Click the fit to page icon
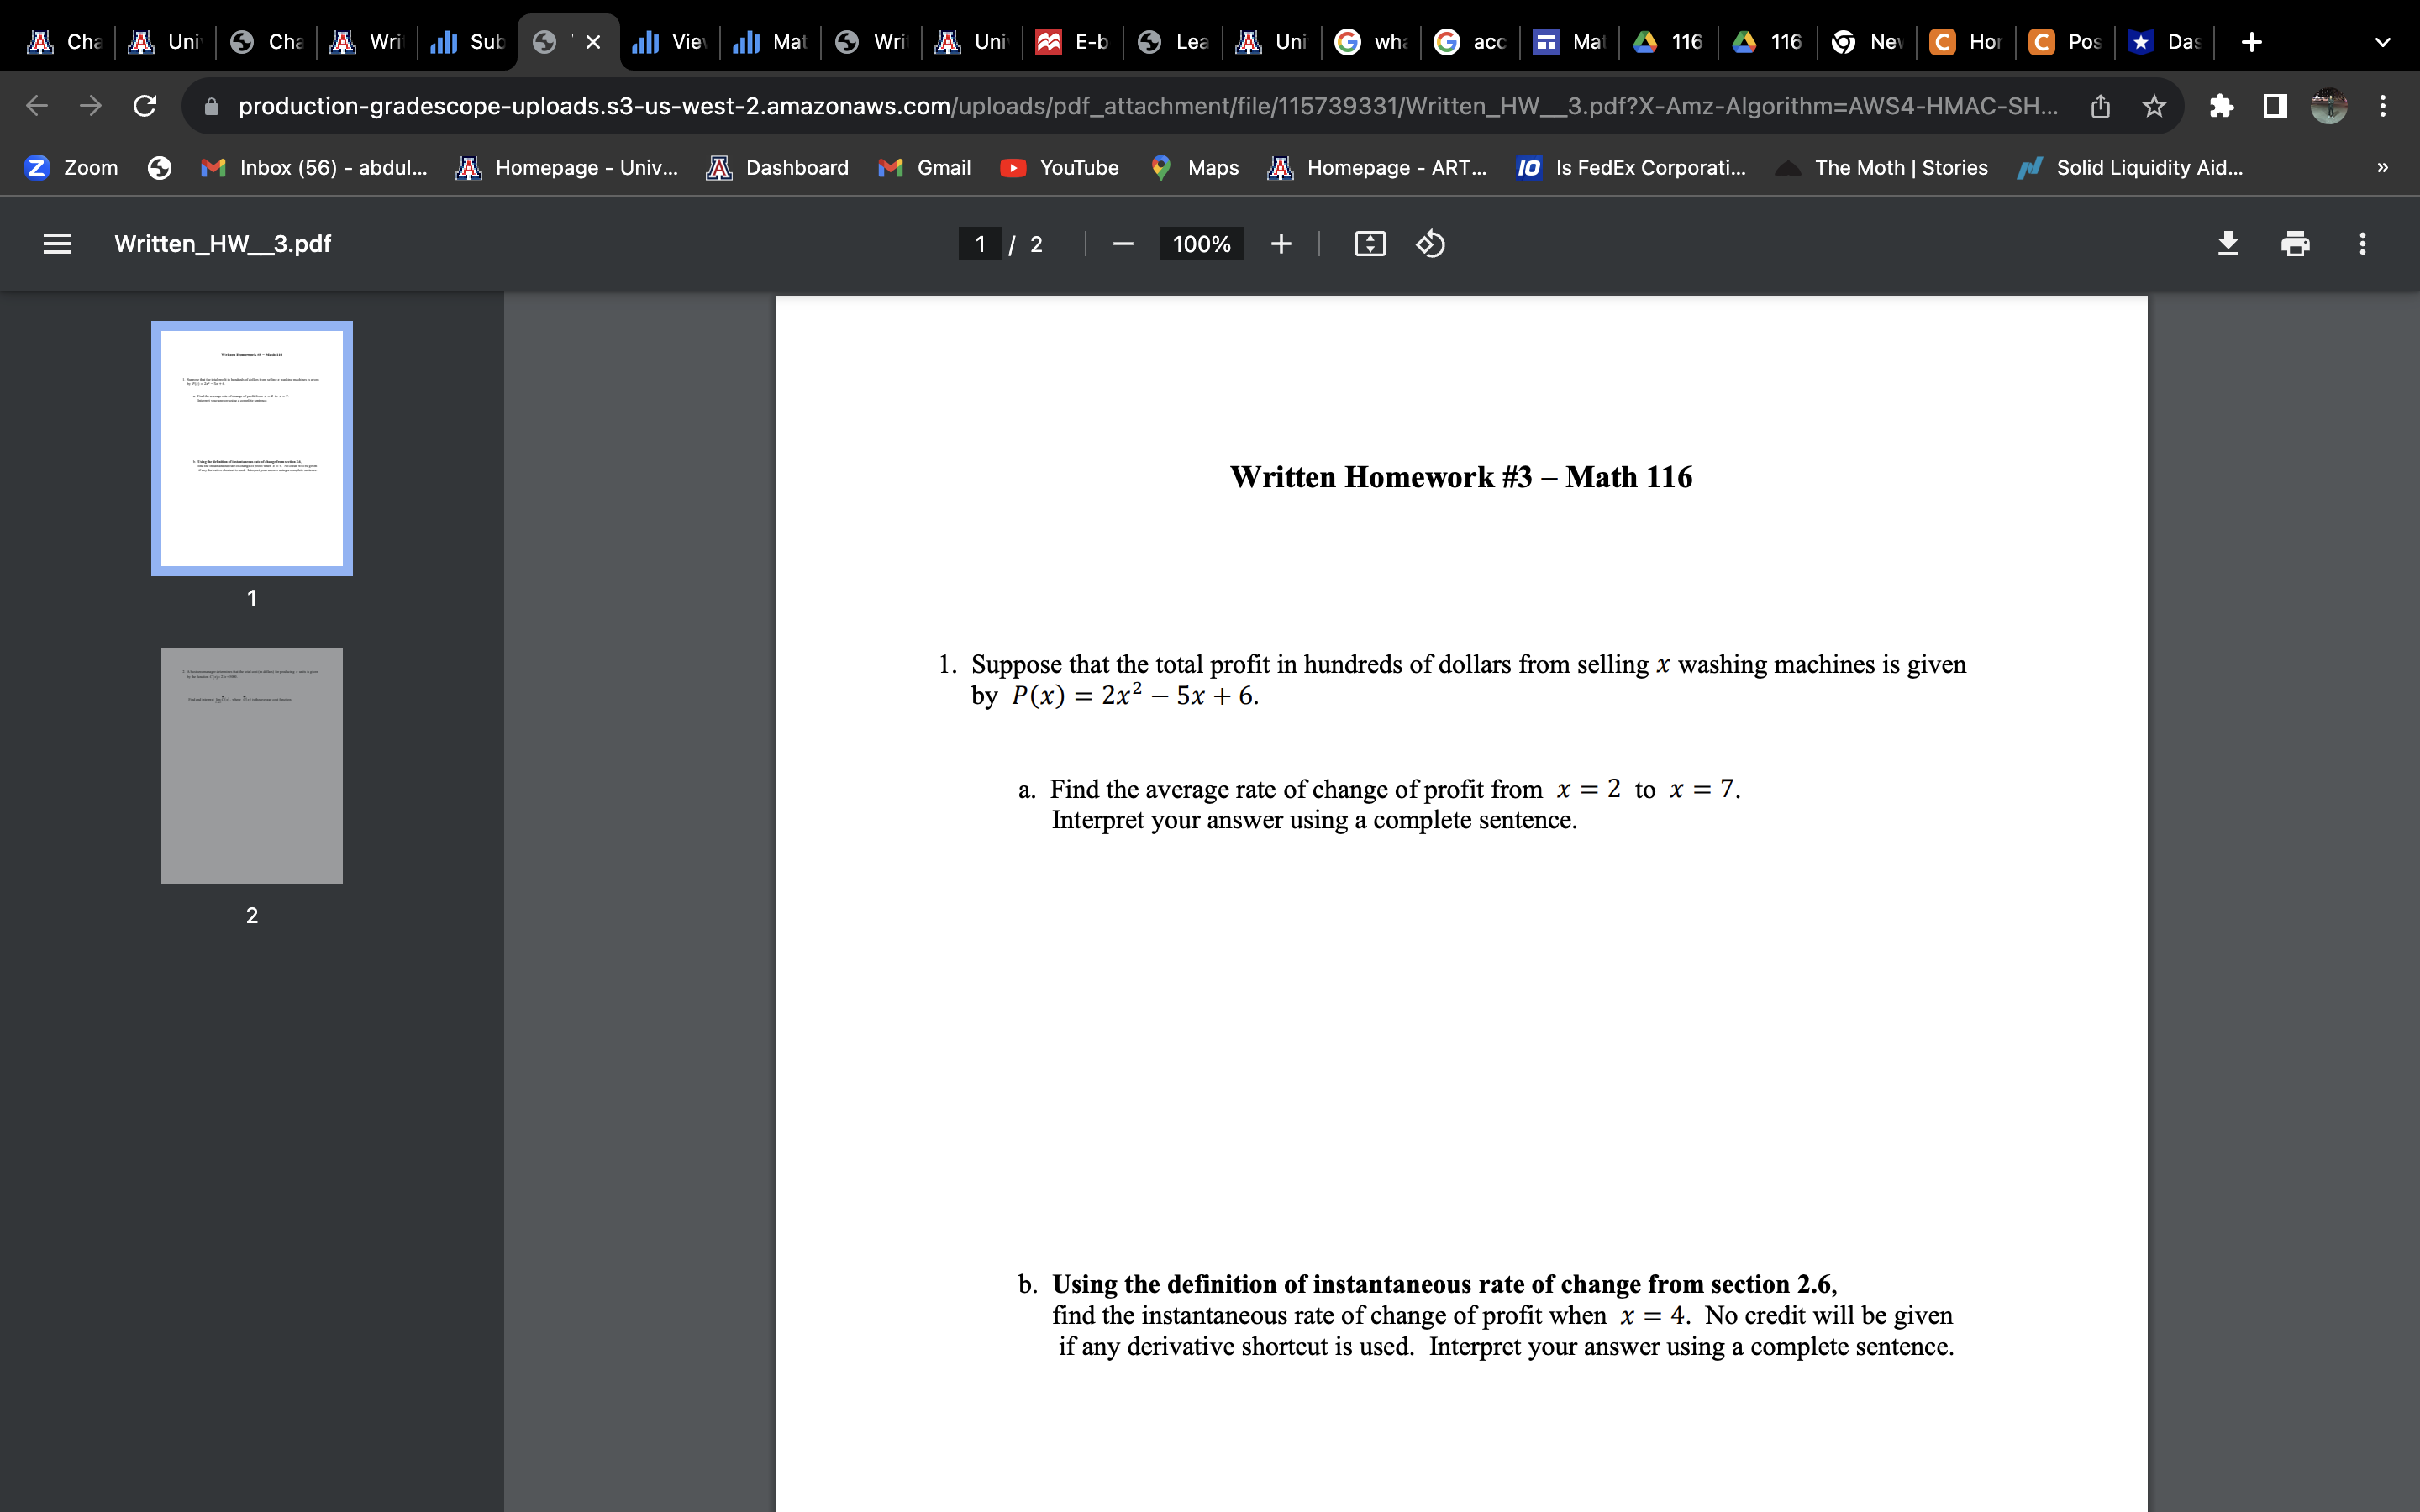Screen dimensions: 2420x1512 point(1369,244)
